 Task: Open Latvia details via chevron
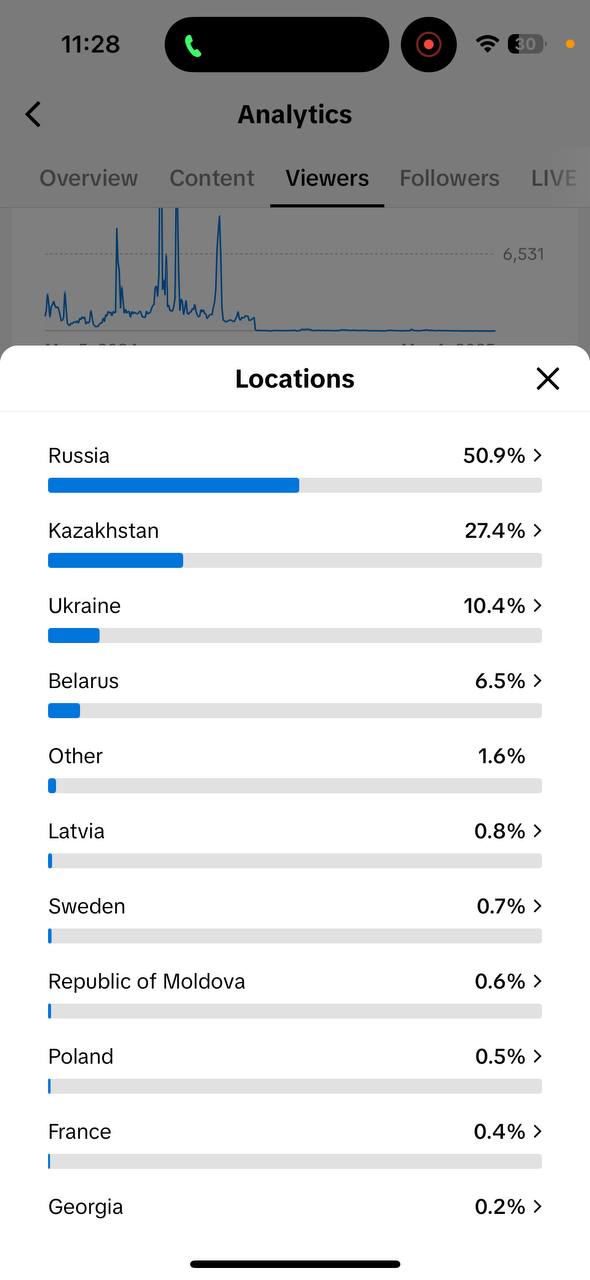point(538,830)
